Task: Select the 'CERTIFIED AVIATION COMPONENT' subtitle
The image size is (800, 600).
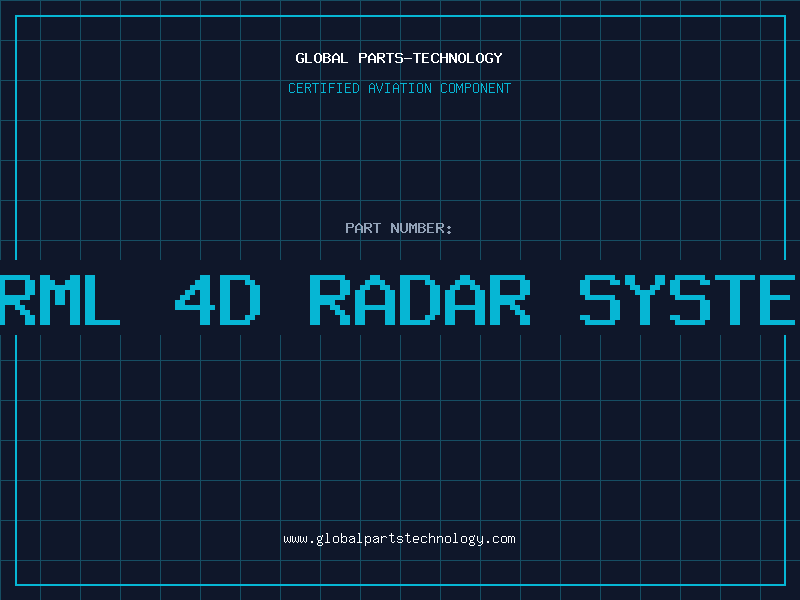Action: coord(399,88)
